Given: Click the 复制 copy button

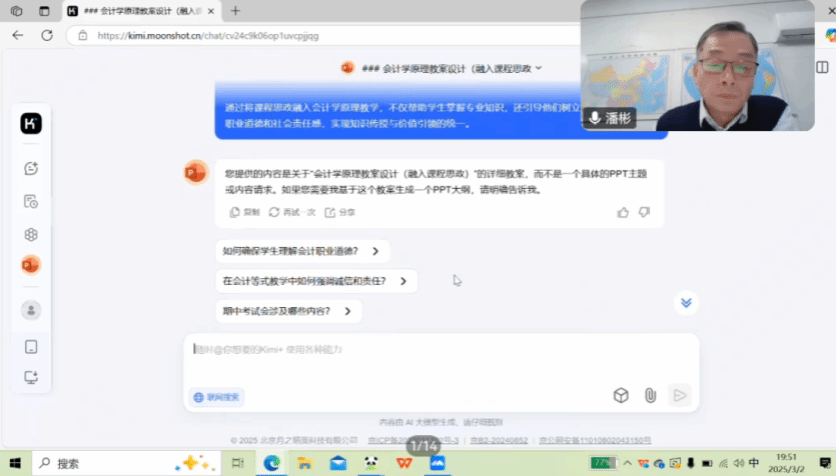Looking at the screenshot, I should 245,212.
